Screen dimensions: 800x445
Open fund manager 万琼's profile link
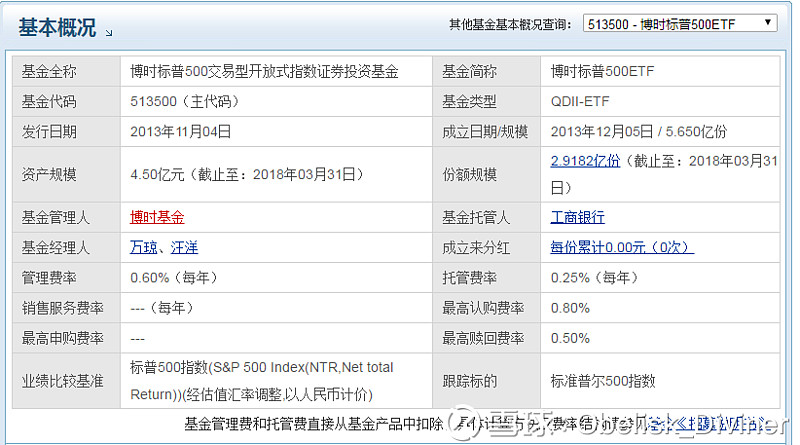143,248
